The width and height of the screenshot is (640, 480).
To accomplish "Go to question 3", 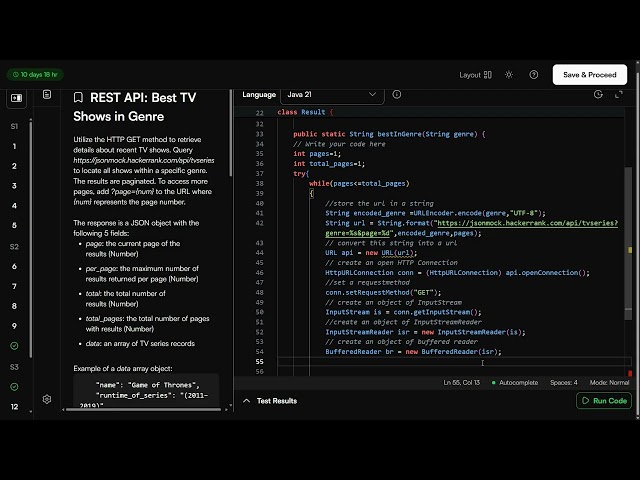I will [x=14, y=186].
